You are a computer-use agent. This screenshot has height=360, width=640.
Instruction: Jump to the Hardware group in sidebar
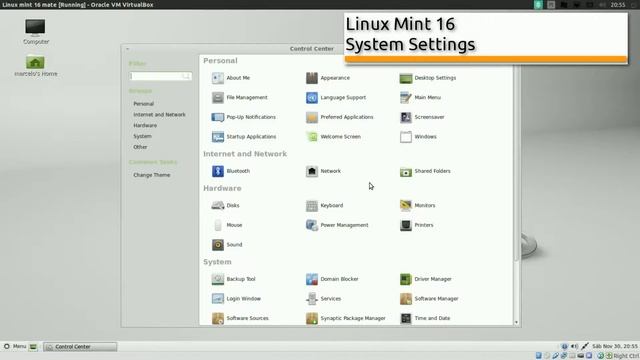[x=145, y=125]
